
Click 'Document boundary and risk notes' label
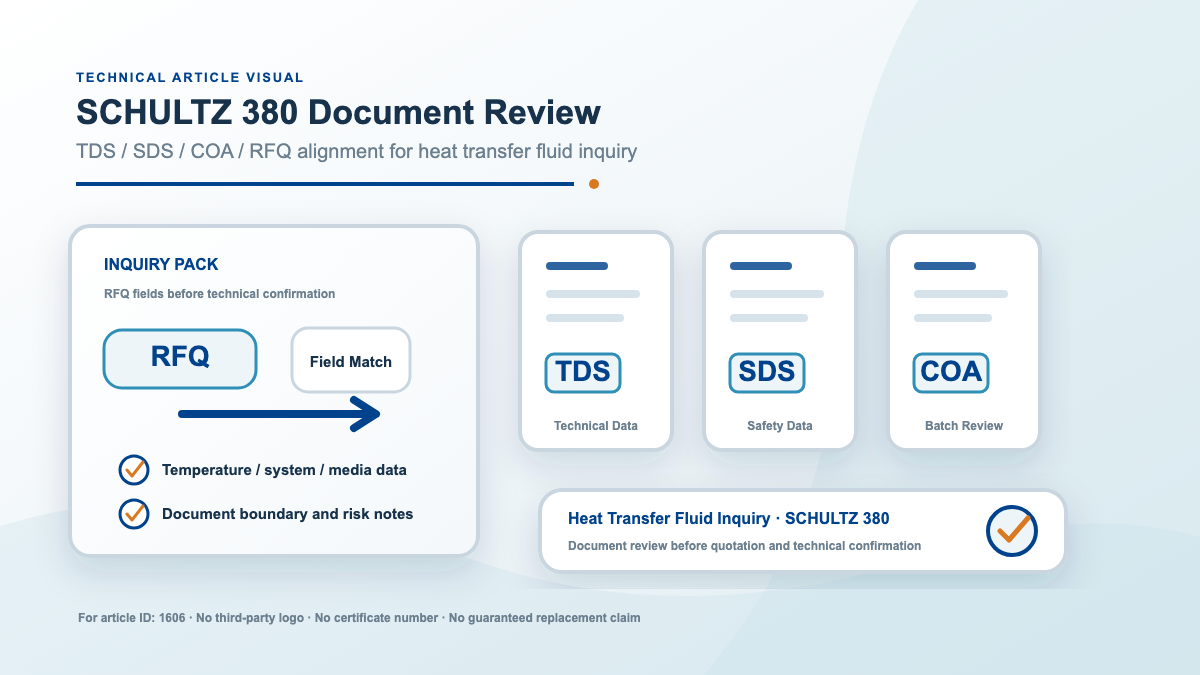pos(287,513)
